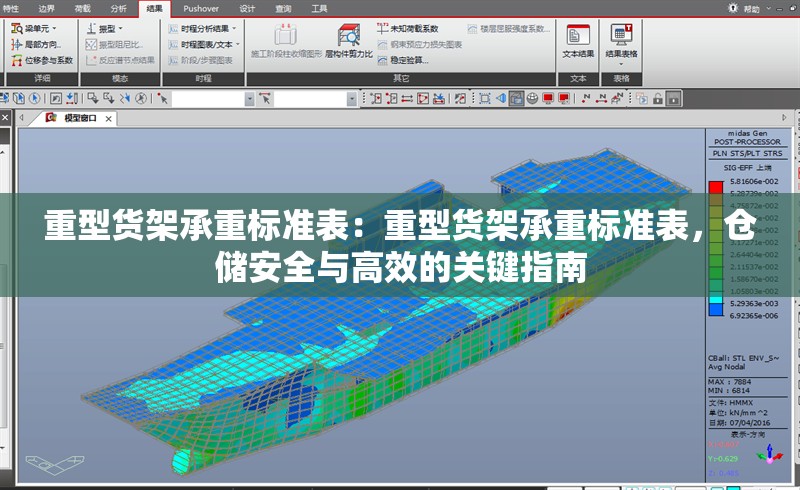Close the 模型窗口 document tab

pyautogui.click(x=106, y=119)
